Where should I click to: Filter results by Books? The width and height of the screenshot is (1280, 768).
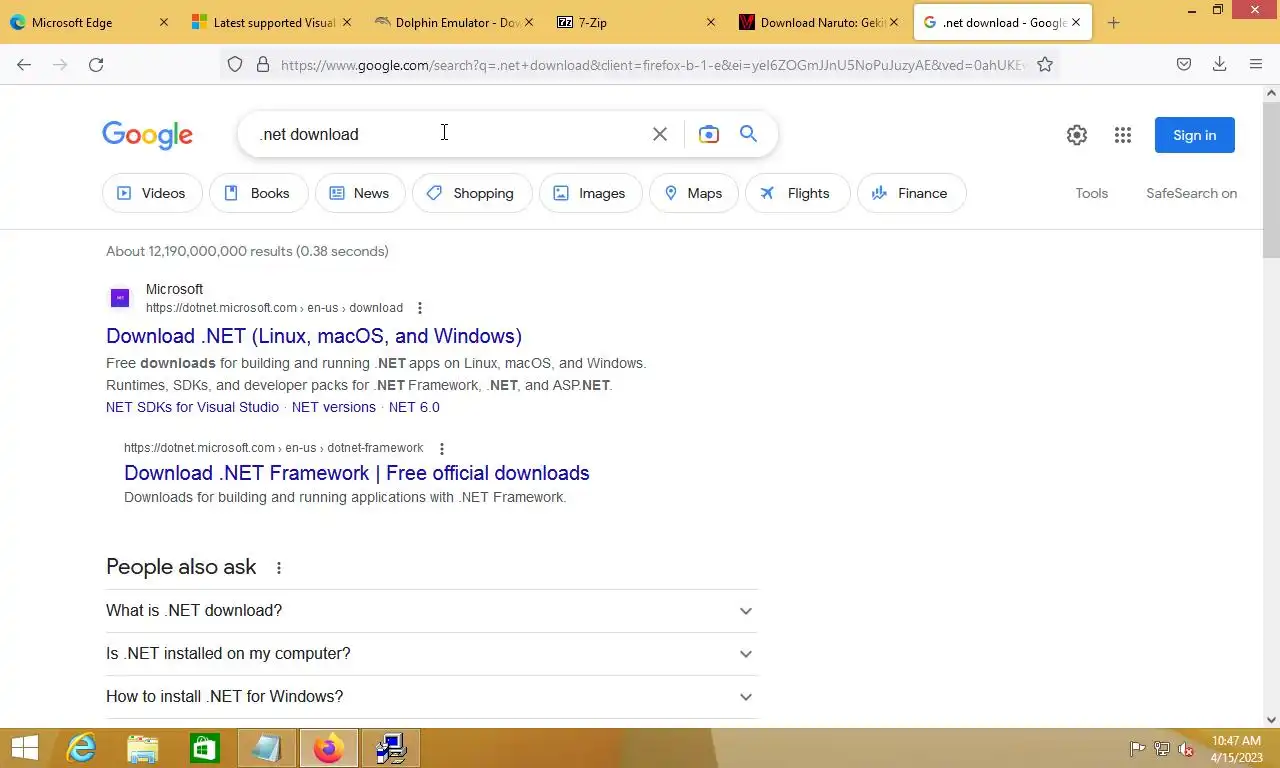click(x=258, y=193)
